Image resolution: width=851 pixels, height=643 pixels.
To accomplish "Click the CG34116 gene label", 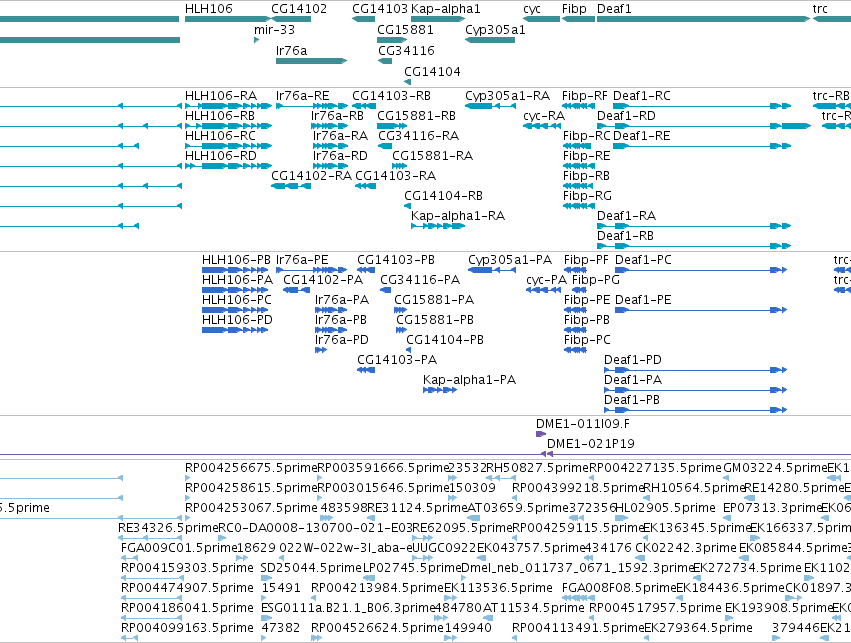I will pos(407,50).
